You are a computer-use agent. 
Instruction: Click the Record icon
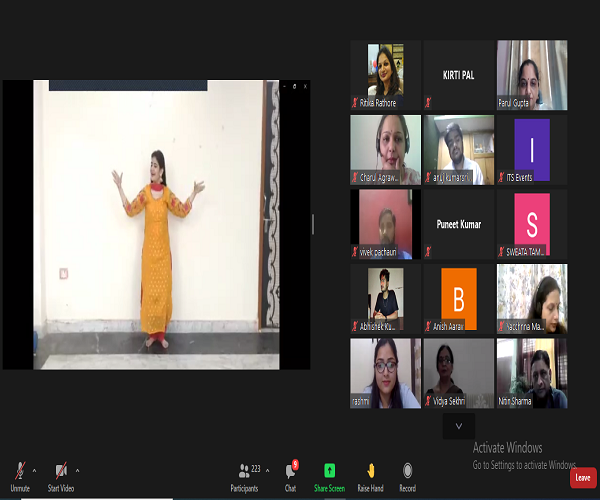[408, 471]
